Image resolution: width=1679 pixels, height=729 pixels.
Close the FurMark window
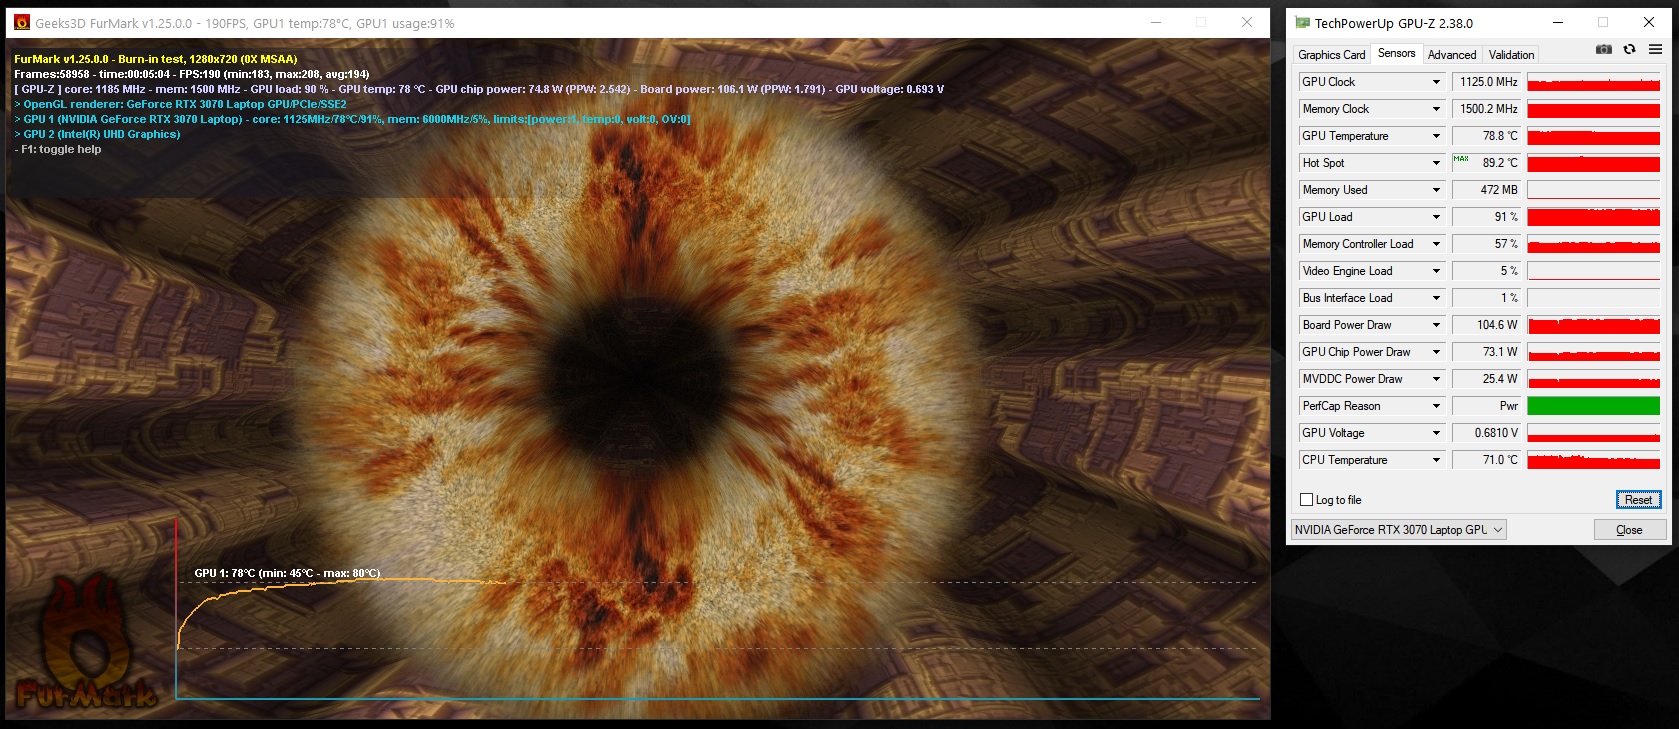click(x=1247, y=22)
